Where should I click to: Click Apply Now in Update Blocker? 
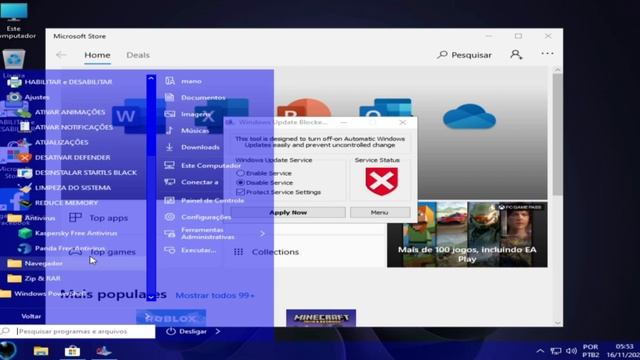tap(288, 212)
